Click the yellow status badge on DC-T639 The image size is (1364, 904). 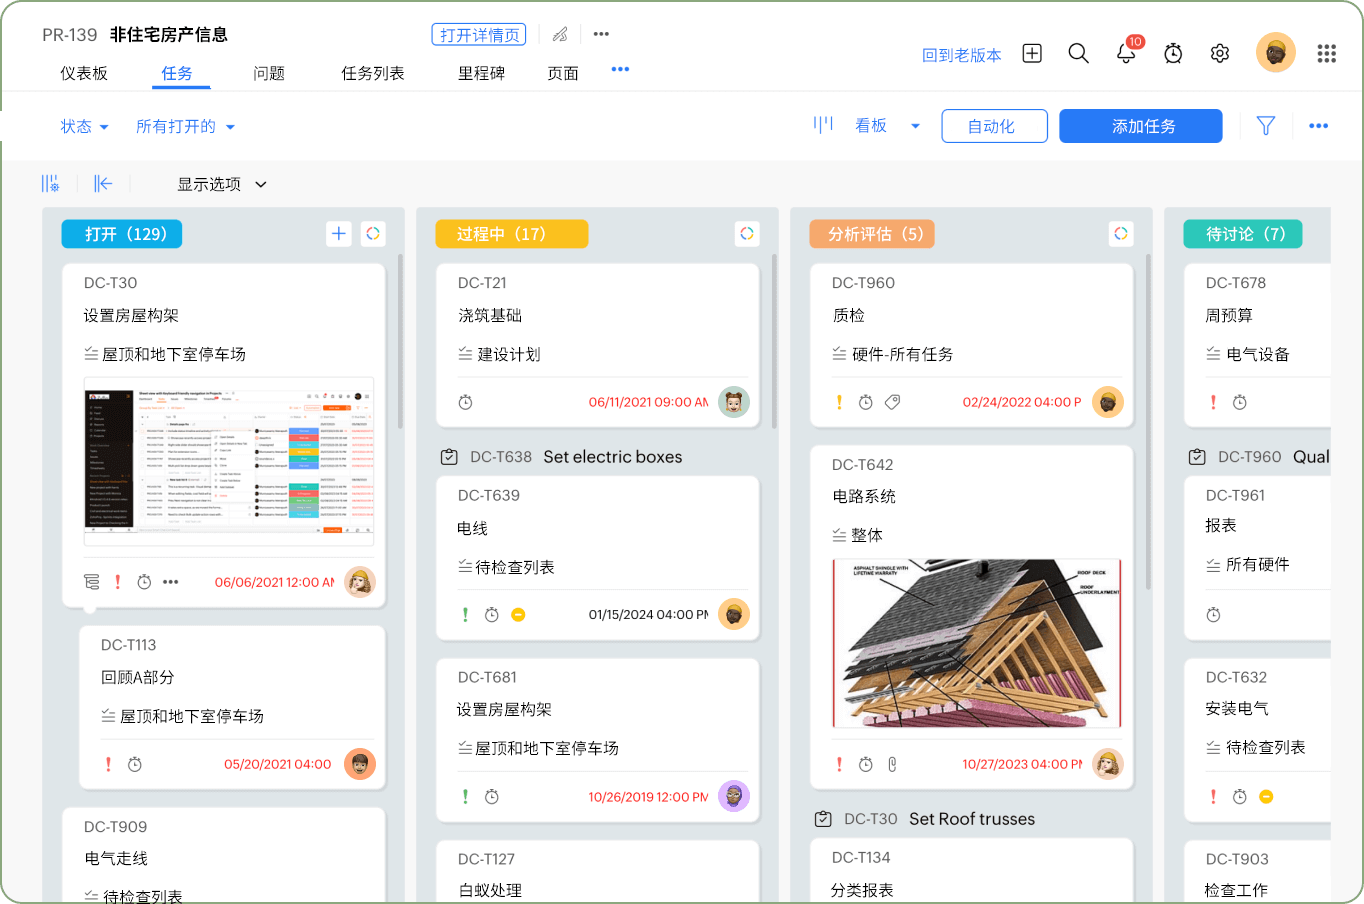click(518, 614)
